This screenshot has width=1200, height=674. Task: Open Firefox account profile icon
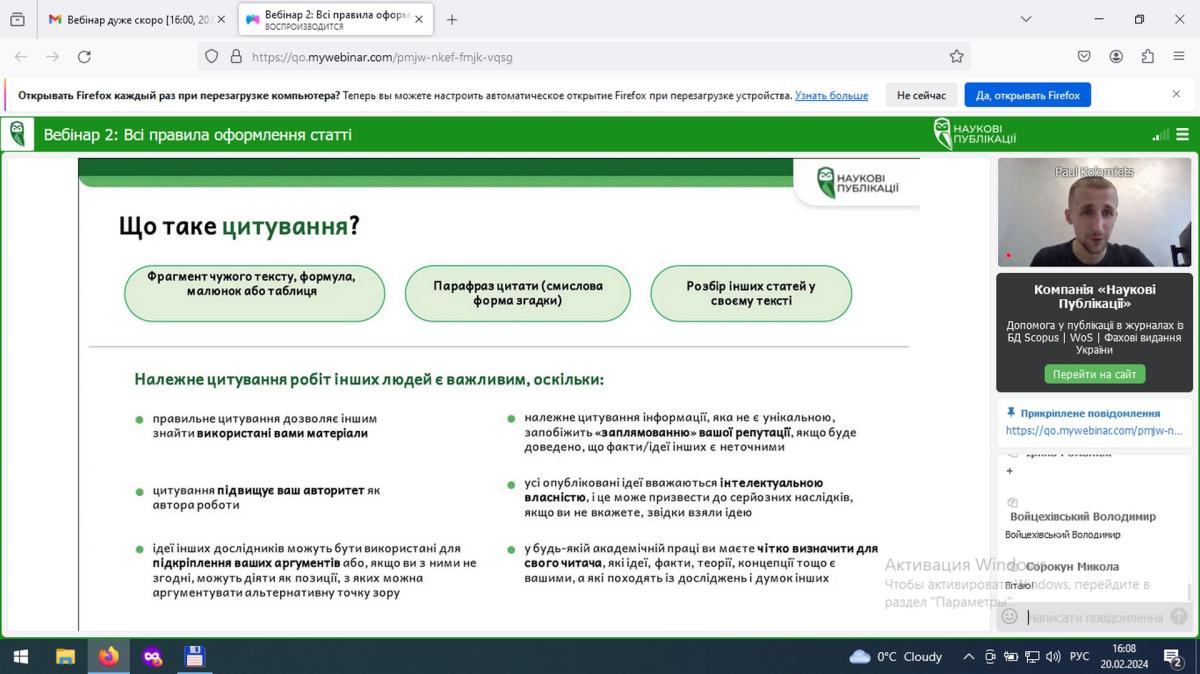[1116, 57]
